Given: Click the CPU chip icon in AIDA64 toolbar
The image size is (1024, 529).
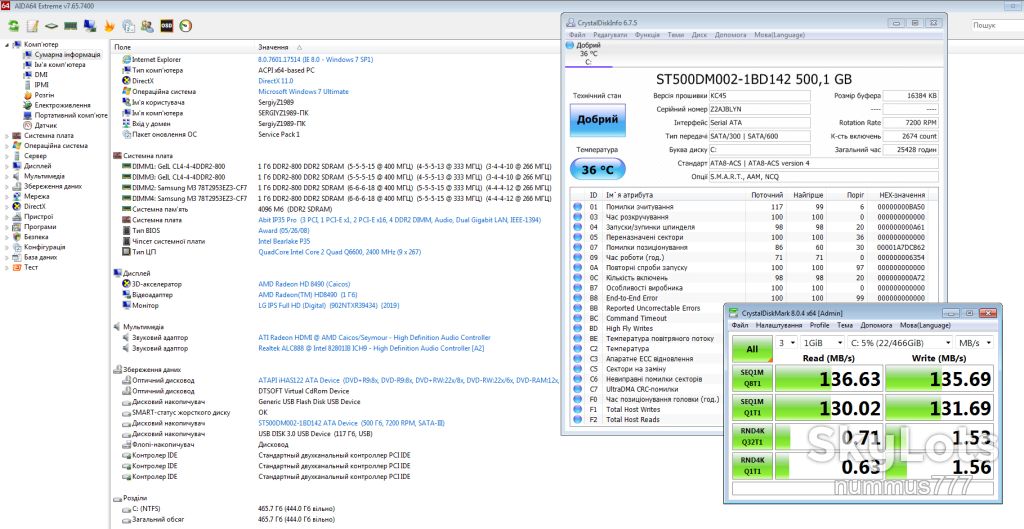Looking at the screenshot, I should click(52, 26).
